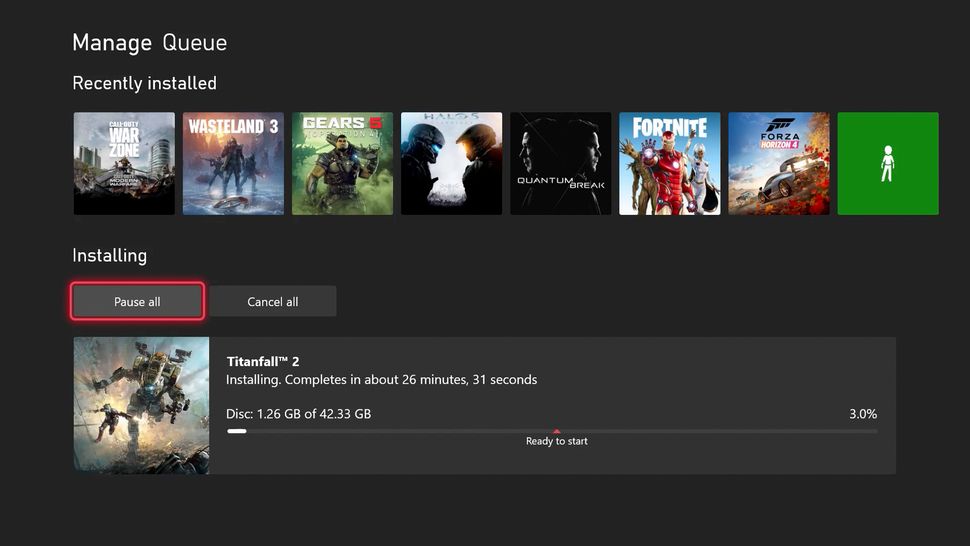
Task: Open the Titanfall 2 cover art thumbnail
Action: (141, 406)
